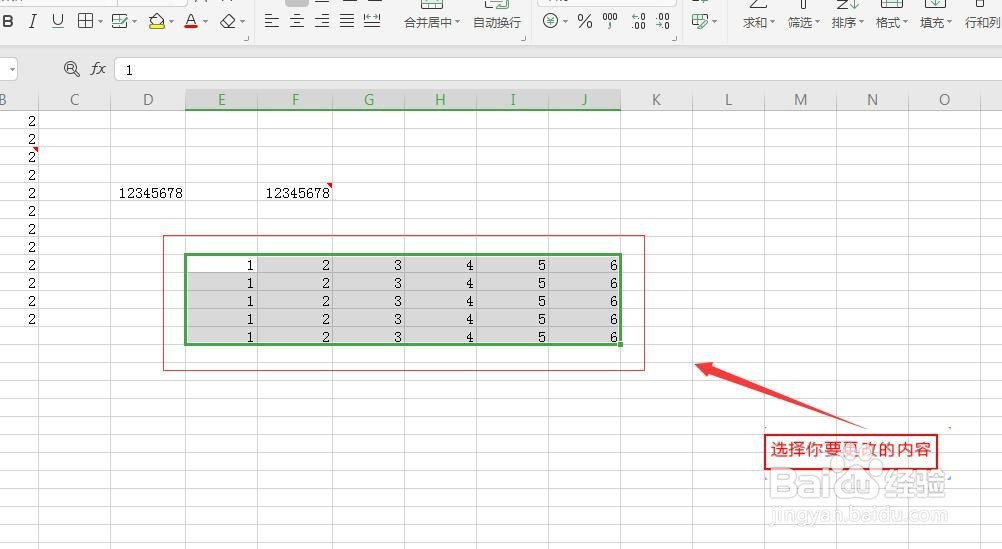Open 合并居中 dropdown arrow
Image resolution: width=1002 pixels, height=549 pixels.
point(457,22)
